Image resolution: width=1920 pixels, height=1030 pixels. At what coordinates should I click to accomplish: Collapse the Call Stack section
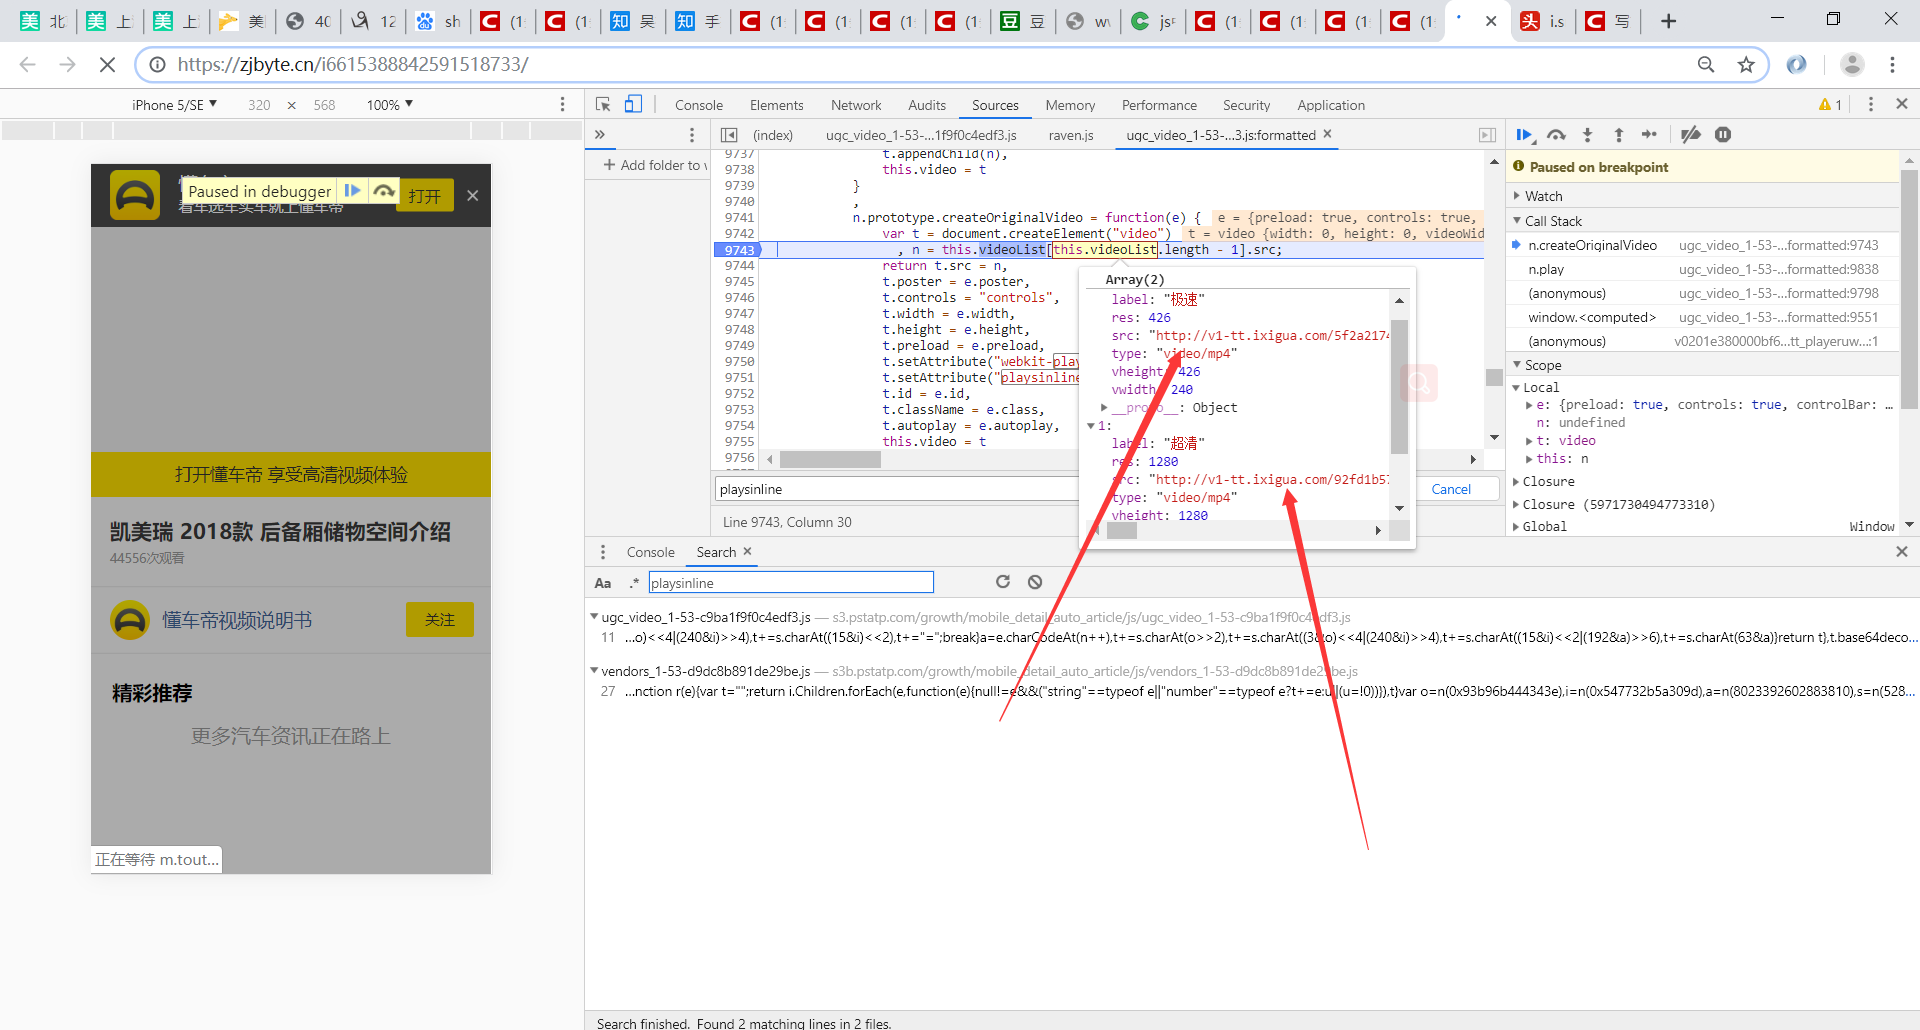point(1553,221)
